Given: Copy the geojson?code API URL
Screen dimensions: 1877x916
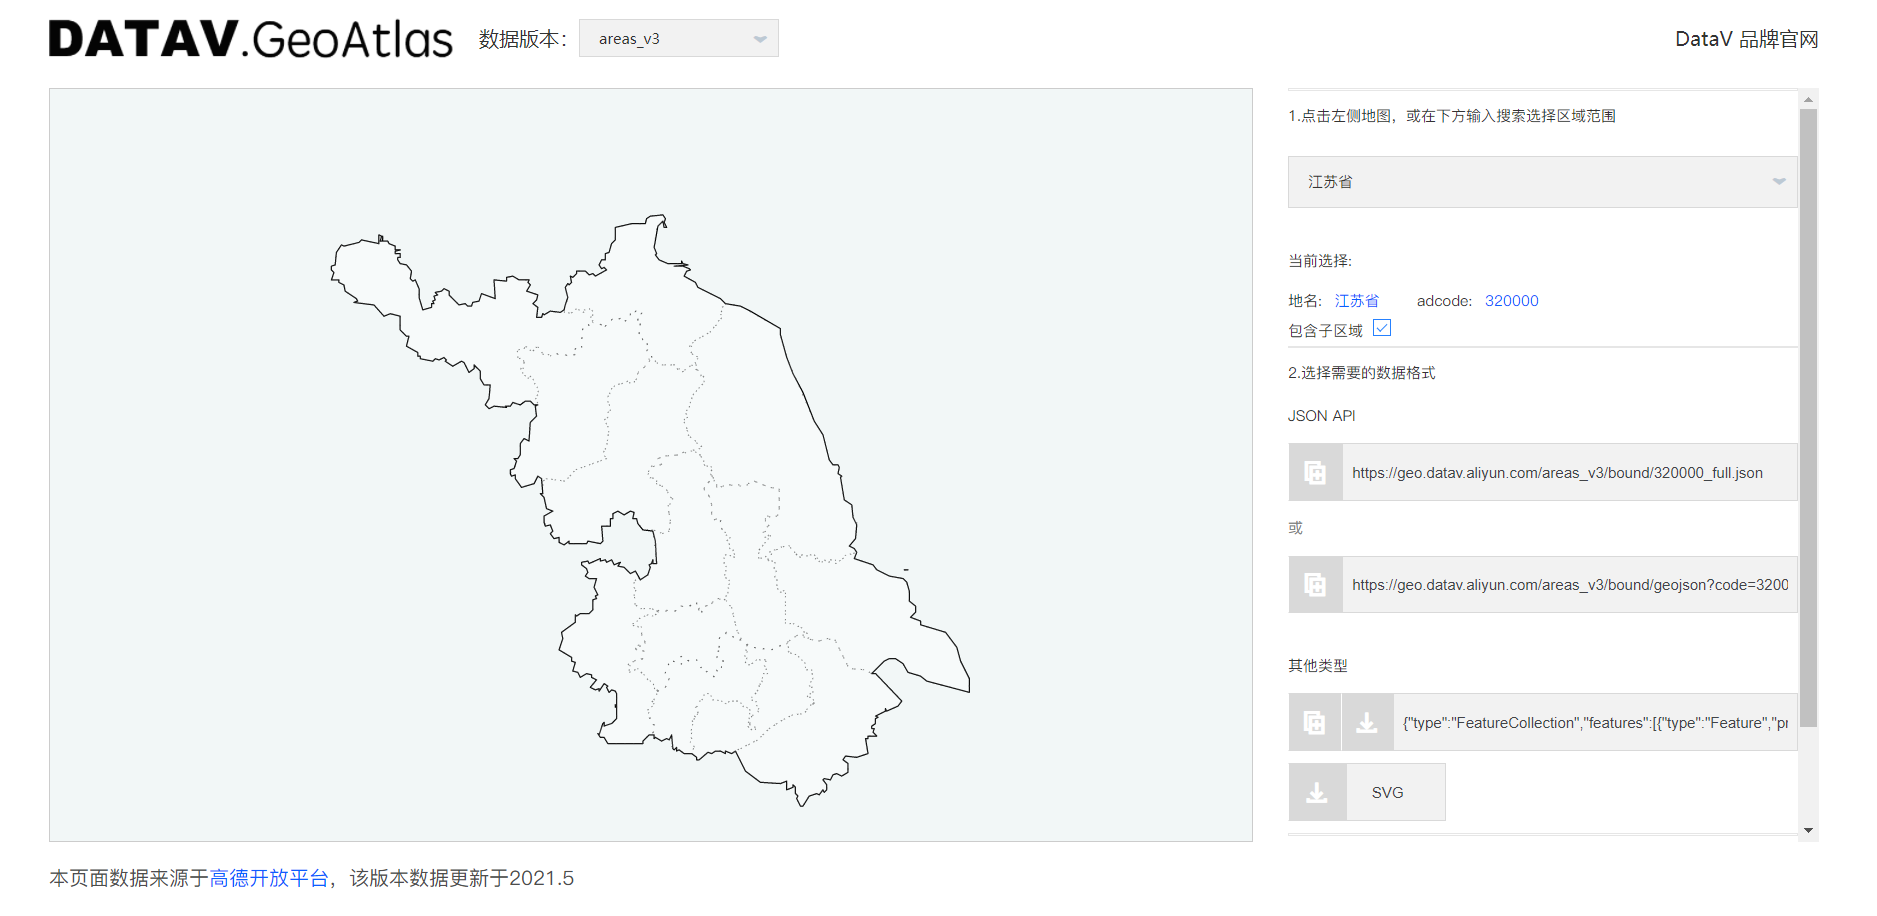Looking at the screenshot, I should point(1315,584).
